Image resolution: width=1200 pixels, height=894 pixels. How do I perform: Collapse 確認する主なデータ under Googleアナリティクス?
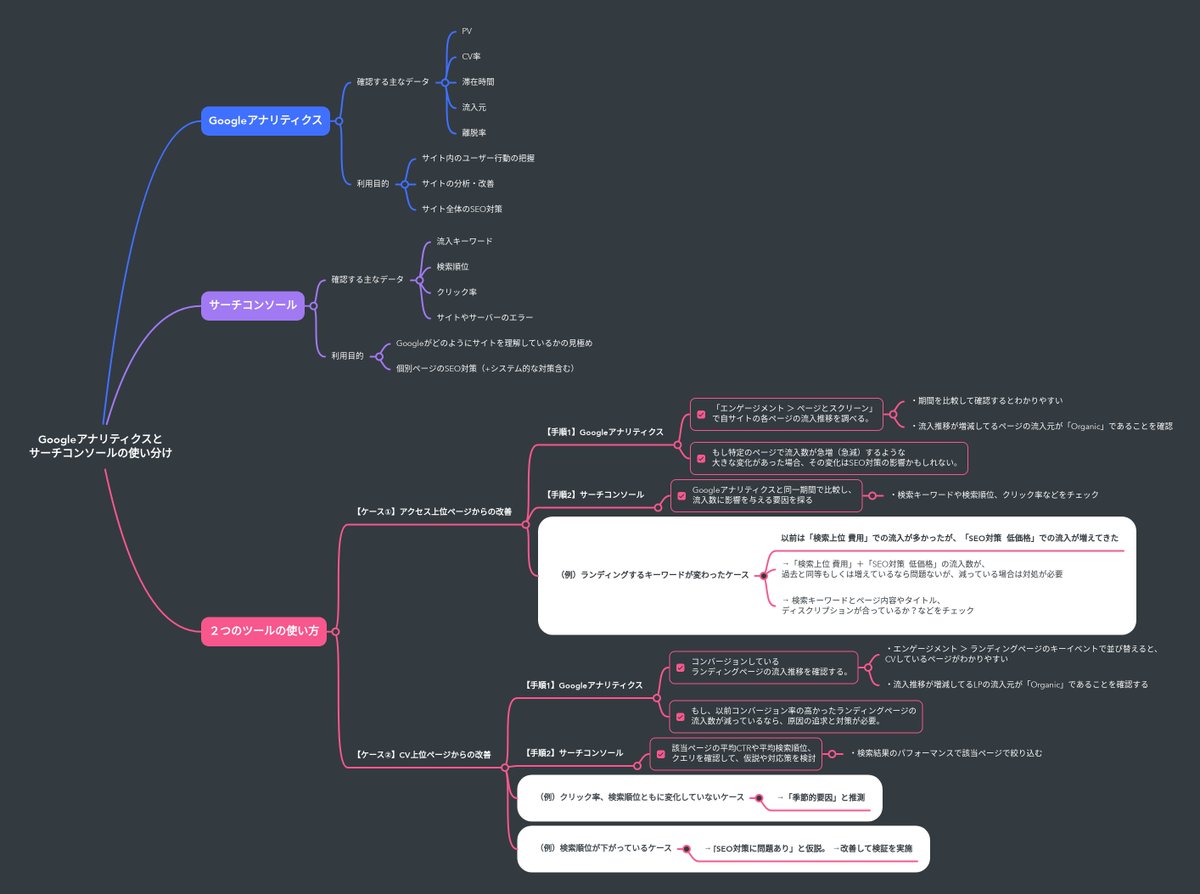coord(445,82)
